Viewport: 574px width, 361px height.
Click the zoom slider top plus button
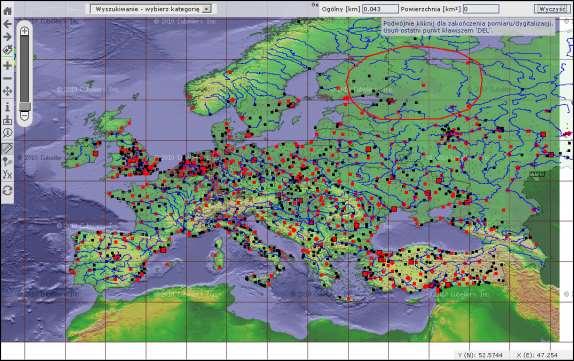(x=24, y=31)
